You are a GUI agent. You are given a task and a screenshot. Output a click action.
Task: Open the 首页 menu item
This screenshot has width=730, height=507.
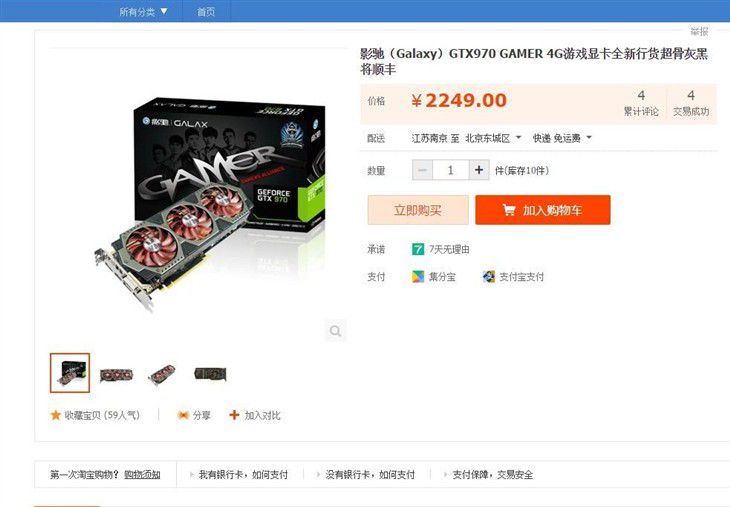pyautogui.click(x=206, y=11)
